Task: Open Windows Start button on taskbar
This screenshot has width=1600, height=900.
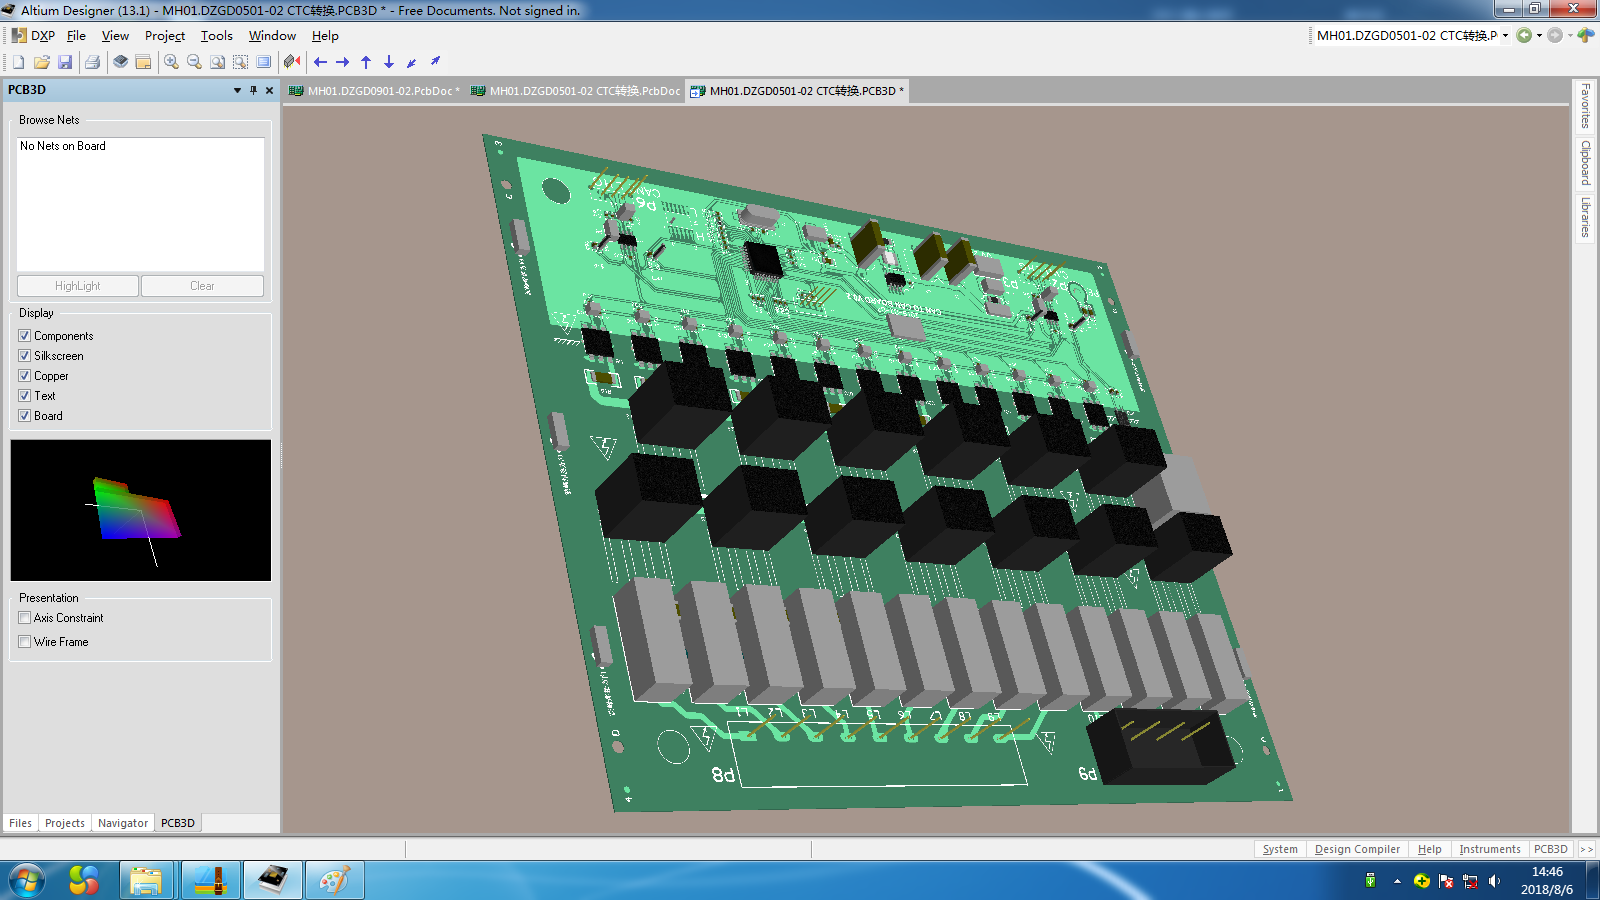Action: click(27, 880)
